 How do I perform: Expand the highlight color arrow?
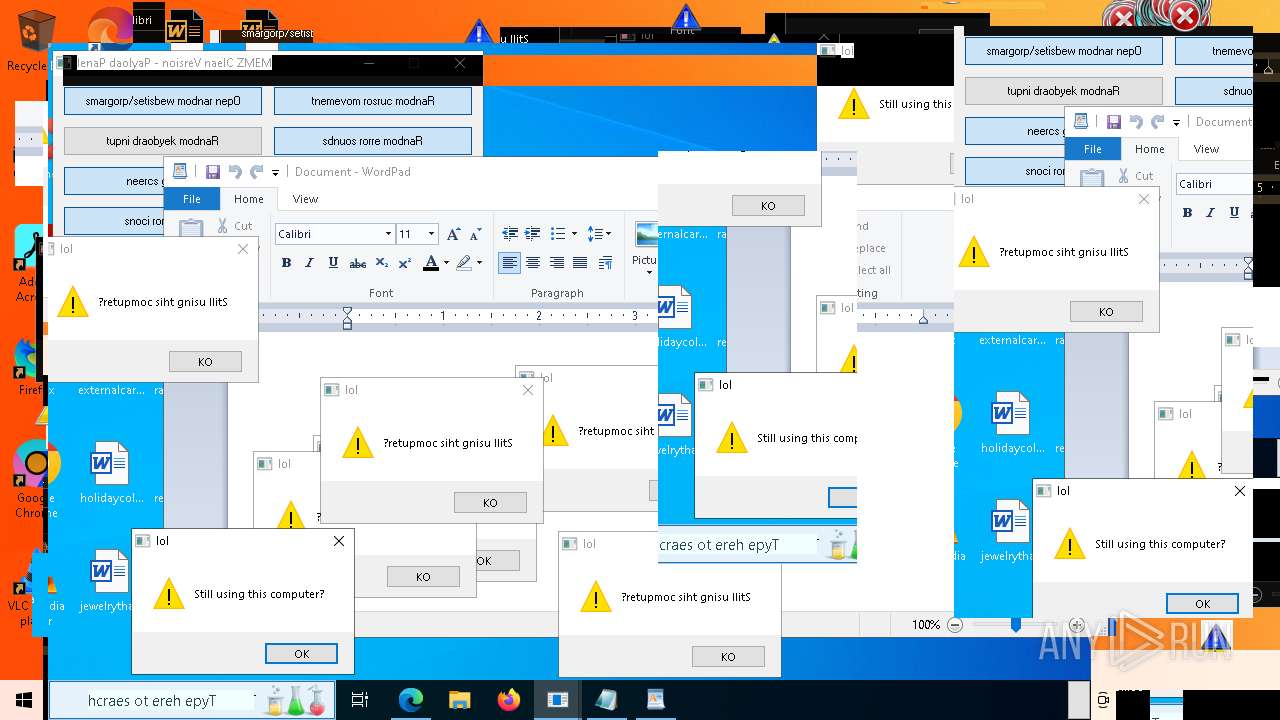pyautogui.click(x=479, y=263)
